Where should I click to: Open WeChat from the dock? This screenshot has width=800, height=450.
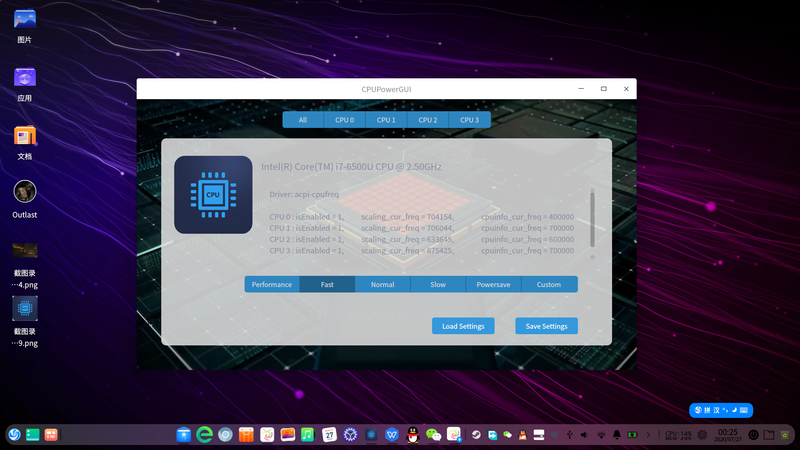pyautogui.click(x=433, y=435)
